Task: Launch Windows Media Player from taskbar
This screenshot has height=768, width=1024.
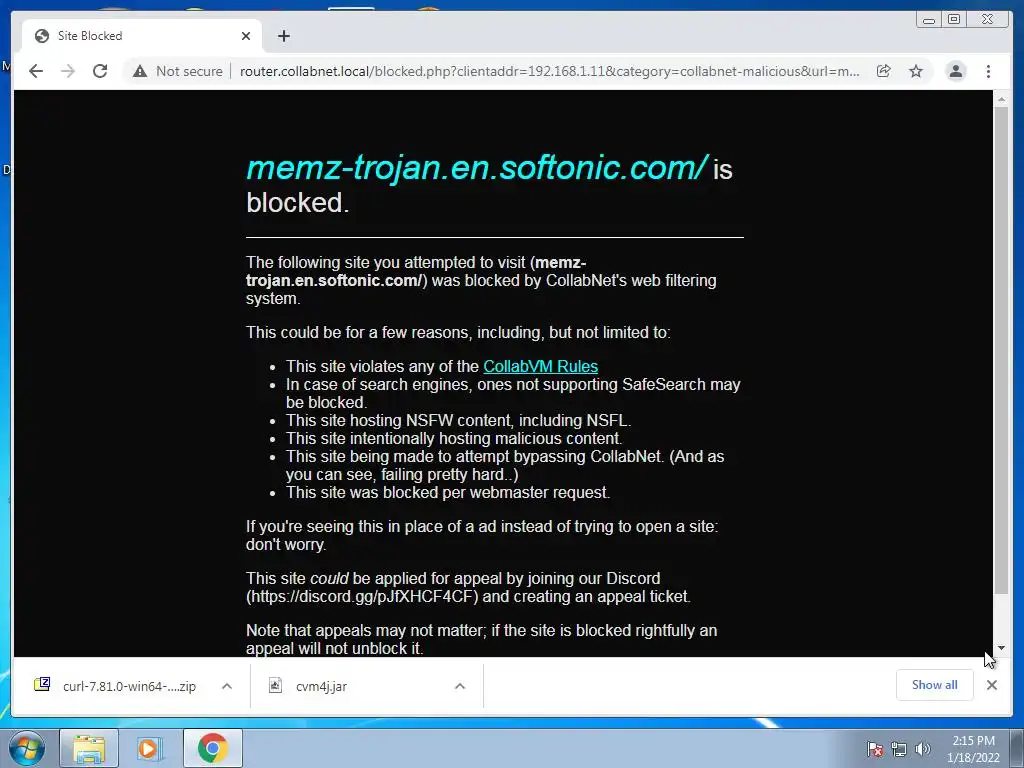Action: [149, 748]
